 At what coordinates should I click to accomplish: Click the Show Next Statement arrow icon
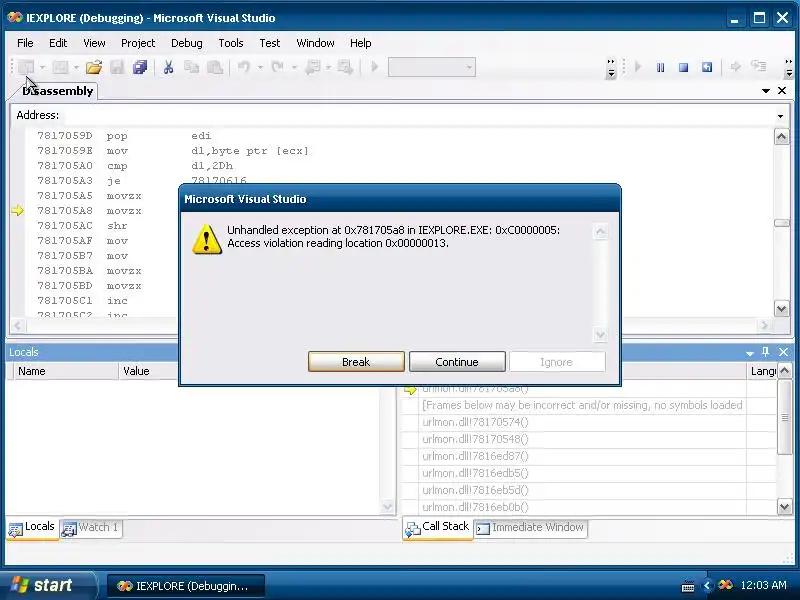[735, 67]
